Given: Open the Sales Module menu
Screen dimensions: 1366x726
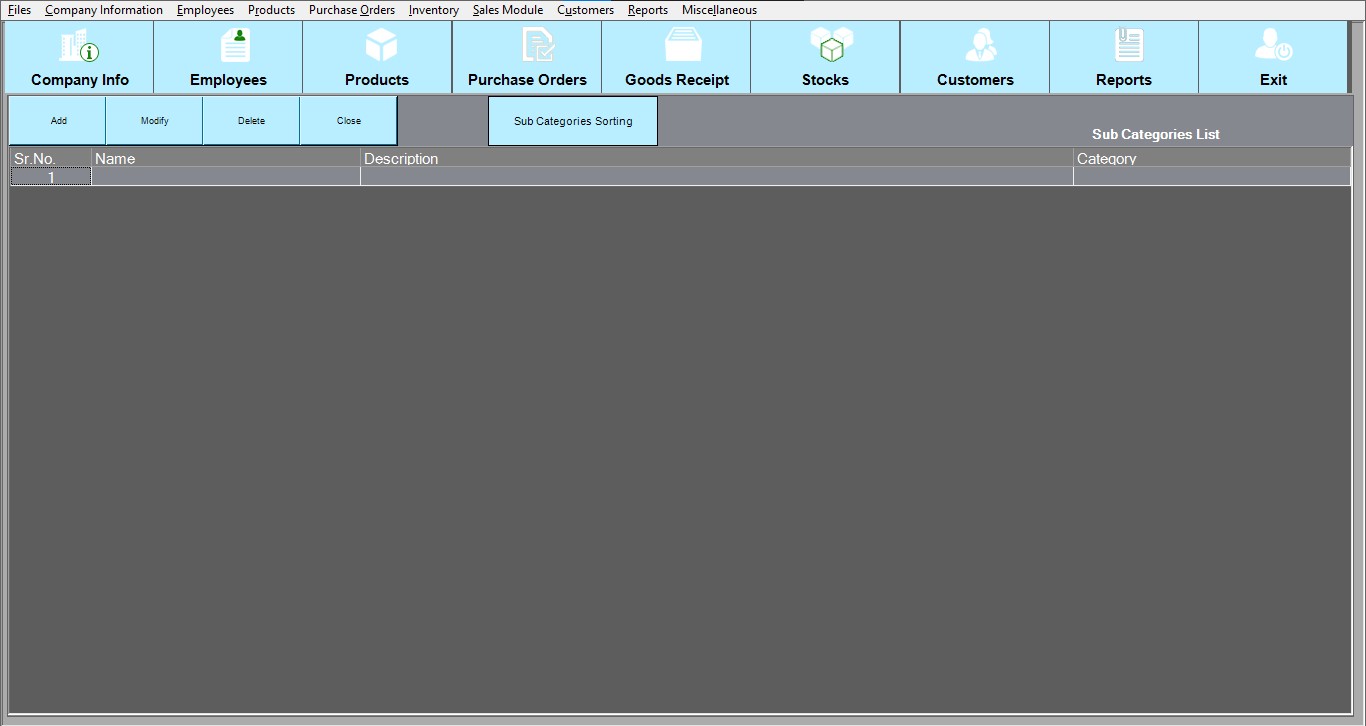Looking at the screenshot, I should point(508,10).
